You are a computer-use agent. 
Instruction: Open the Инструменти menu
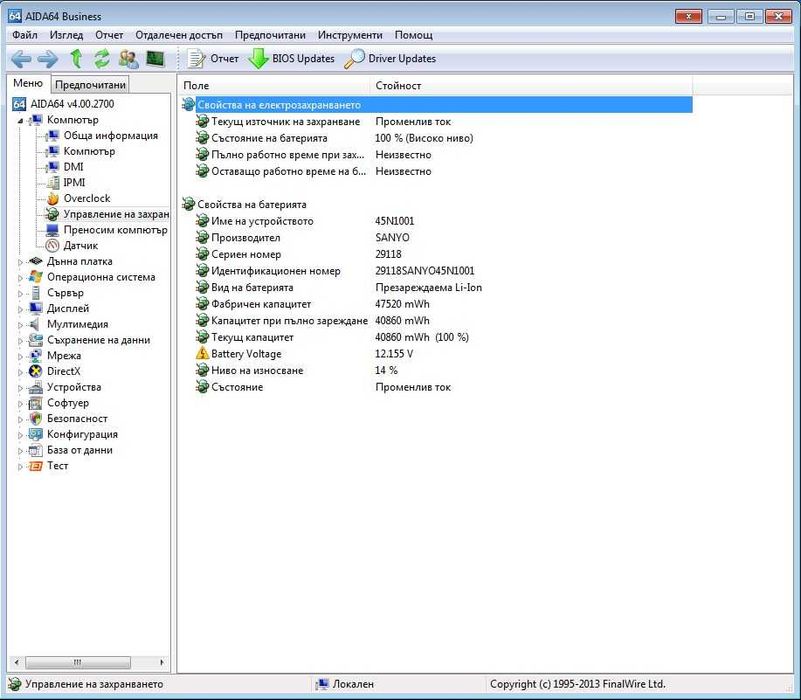pyautogui.click(x=350, y=35)
